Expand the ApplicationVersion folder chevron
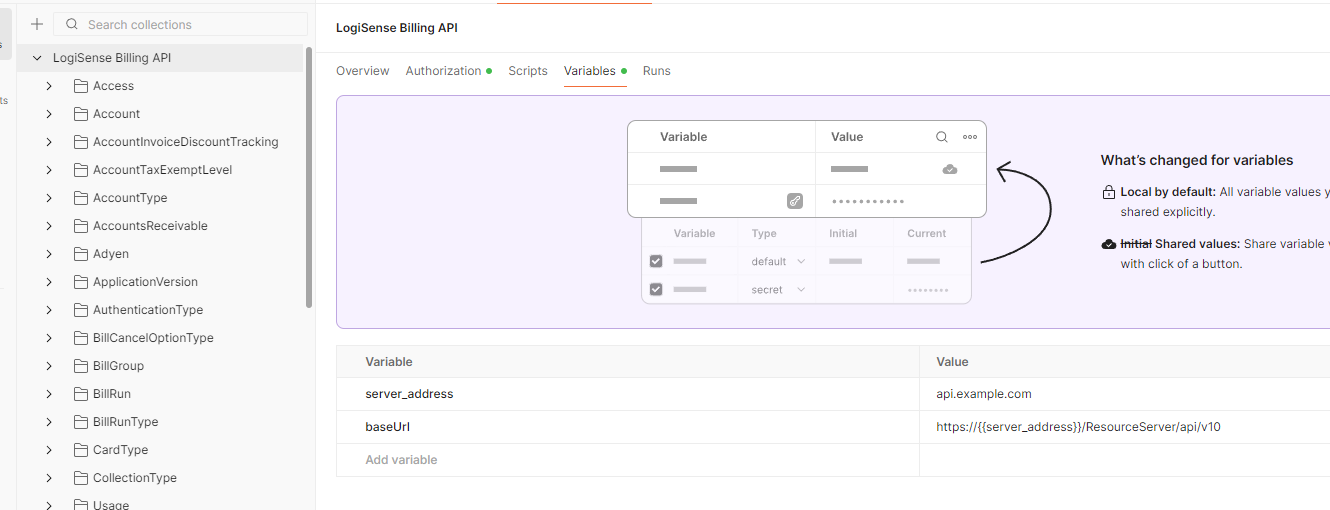 click(x=49, y=282)
